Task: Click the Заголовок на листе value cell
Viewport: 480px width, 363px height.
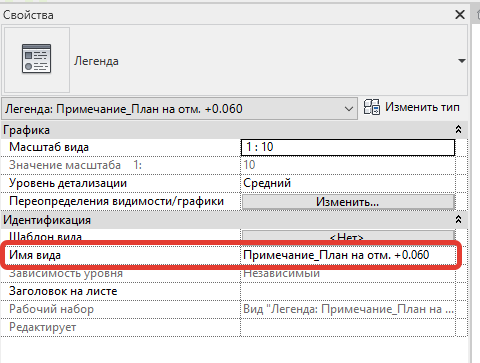Action: [x=348, y=291]
